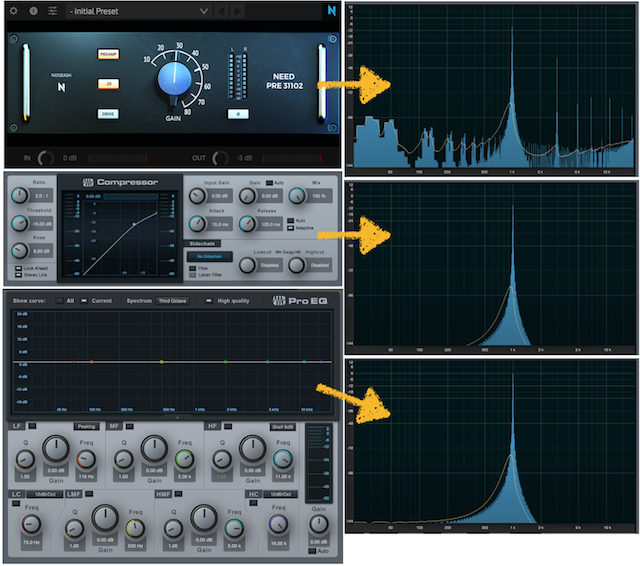Toggle the PREAMP button
This screenshot has height=566, width=640.
click(108, 54)
